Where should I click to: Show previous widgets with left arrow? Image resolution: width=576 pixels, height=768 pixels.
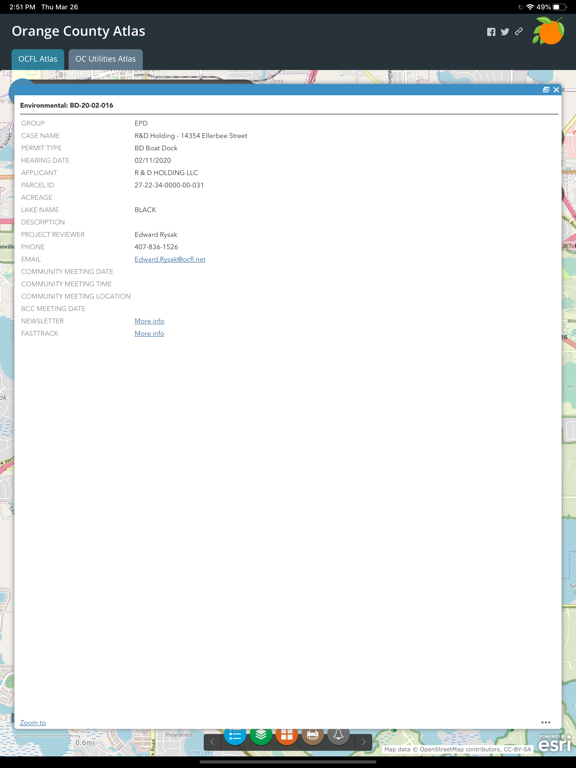click(212, 742)
